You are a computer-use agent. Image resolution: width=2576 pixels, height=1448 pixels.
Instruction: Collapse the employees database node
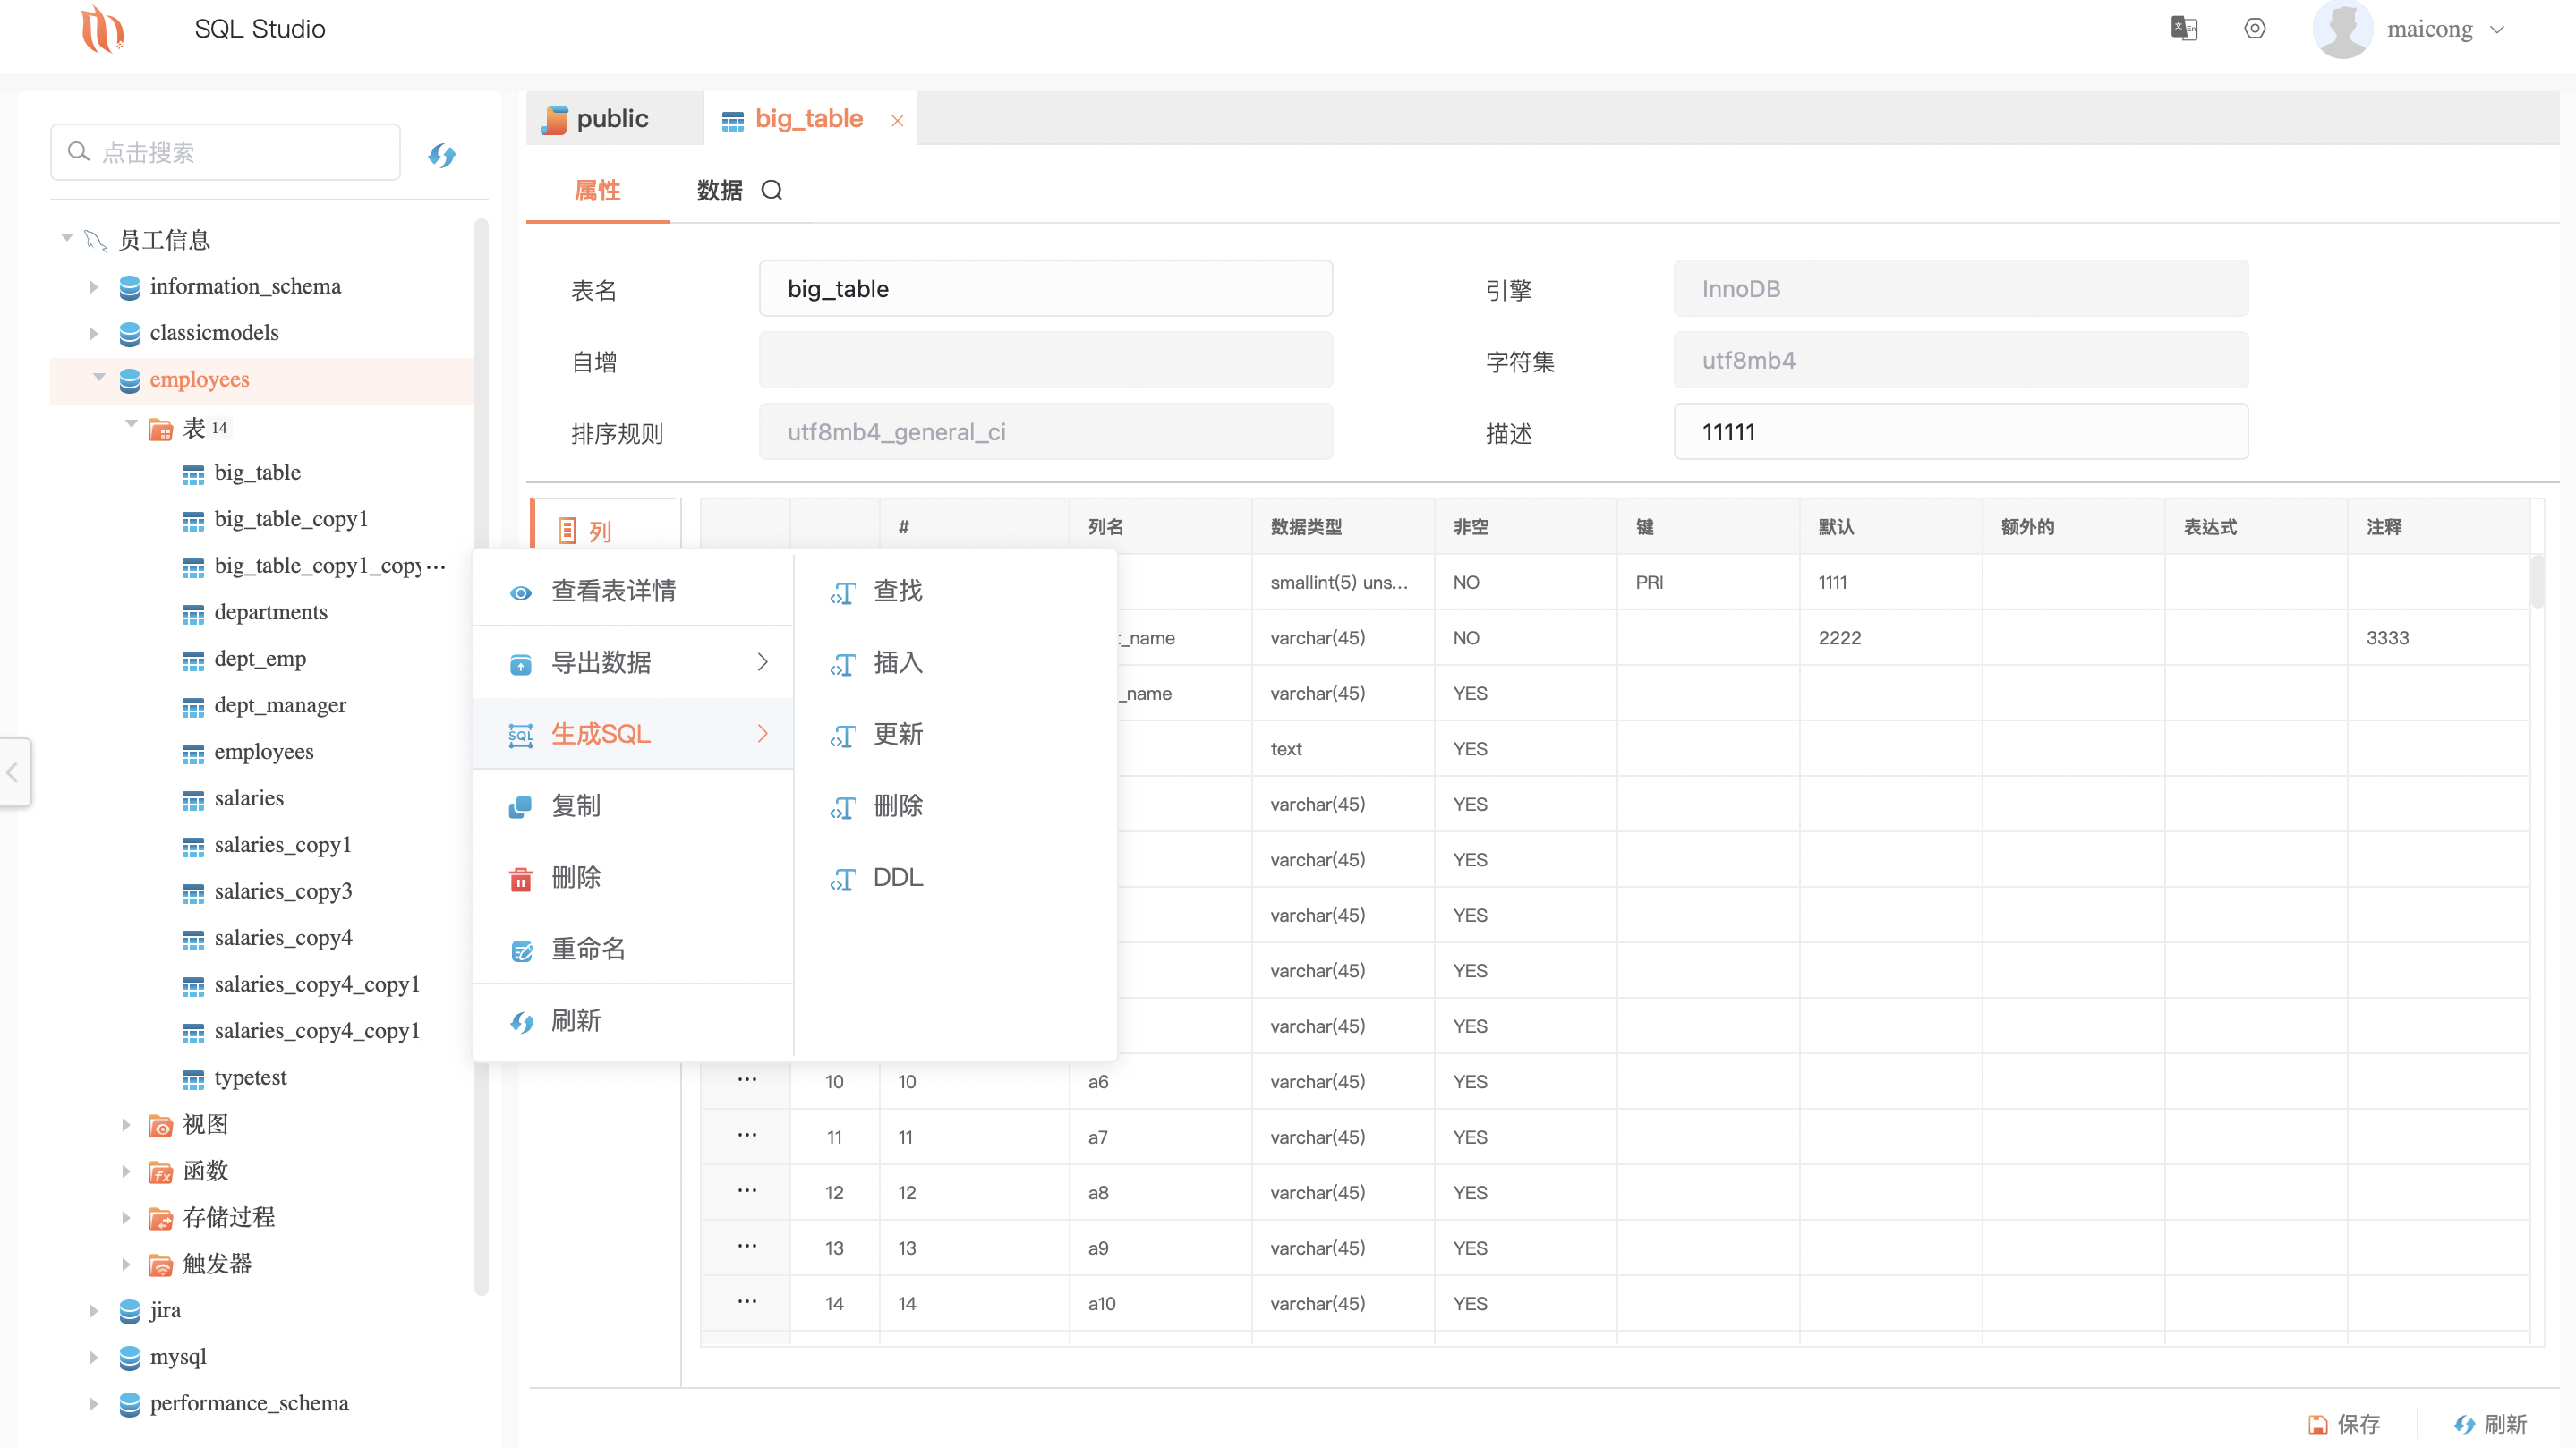(98, 377)
